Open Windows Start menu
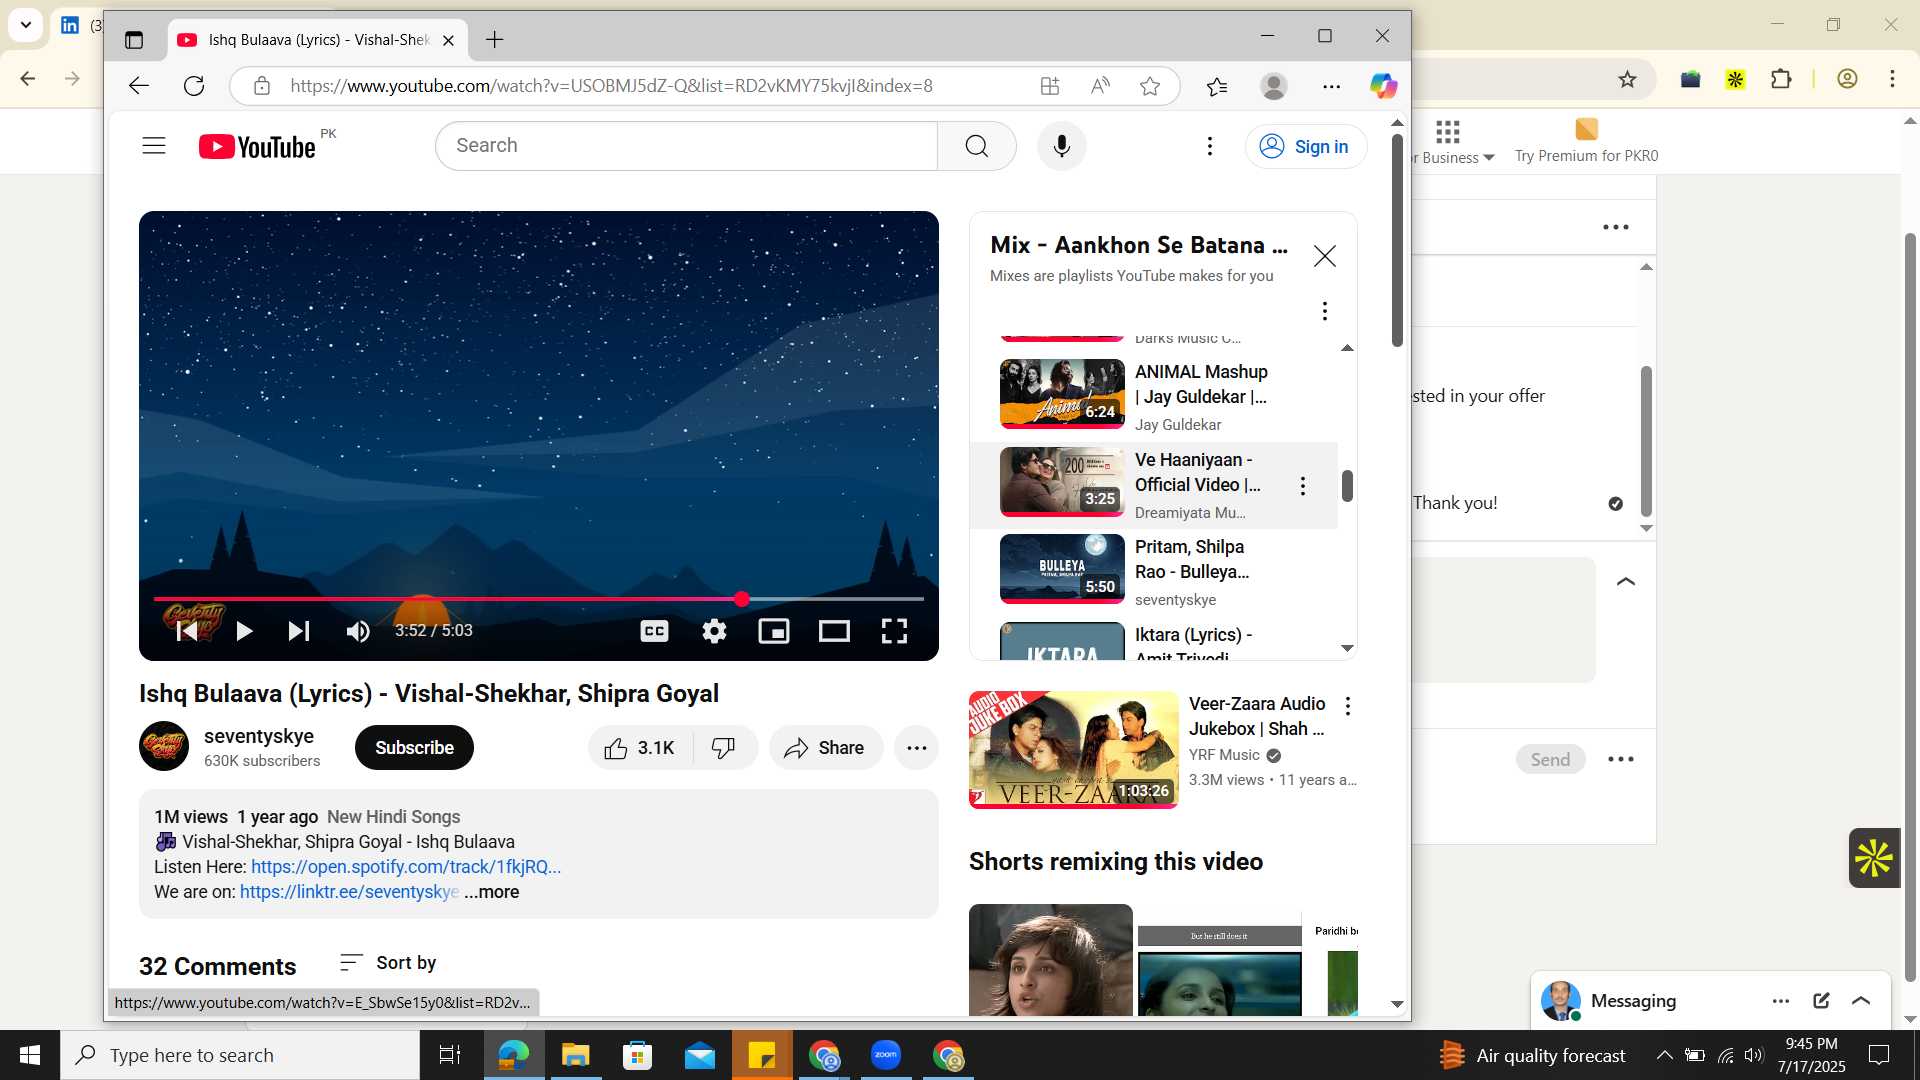1920x1080 pixels. [30, 1055]
